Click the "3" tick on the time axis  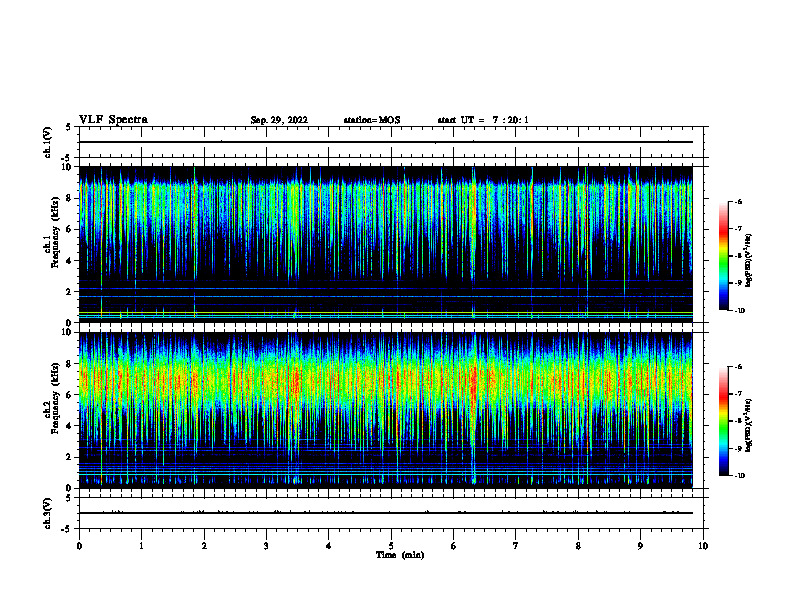[x=266, y=546]
